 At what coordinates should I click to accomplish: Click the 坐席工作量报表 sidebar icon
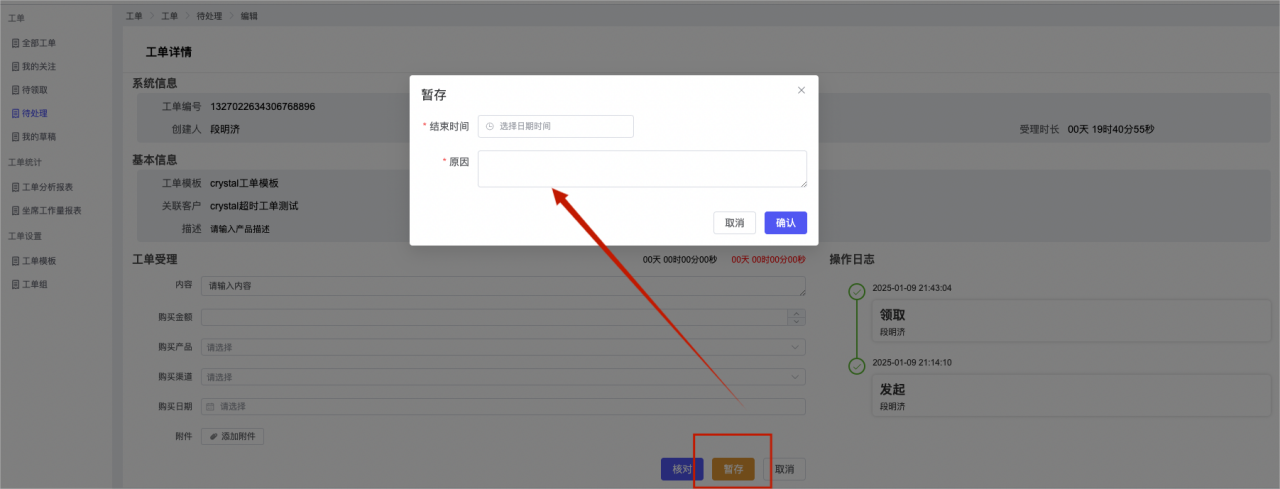coord(15,210)
